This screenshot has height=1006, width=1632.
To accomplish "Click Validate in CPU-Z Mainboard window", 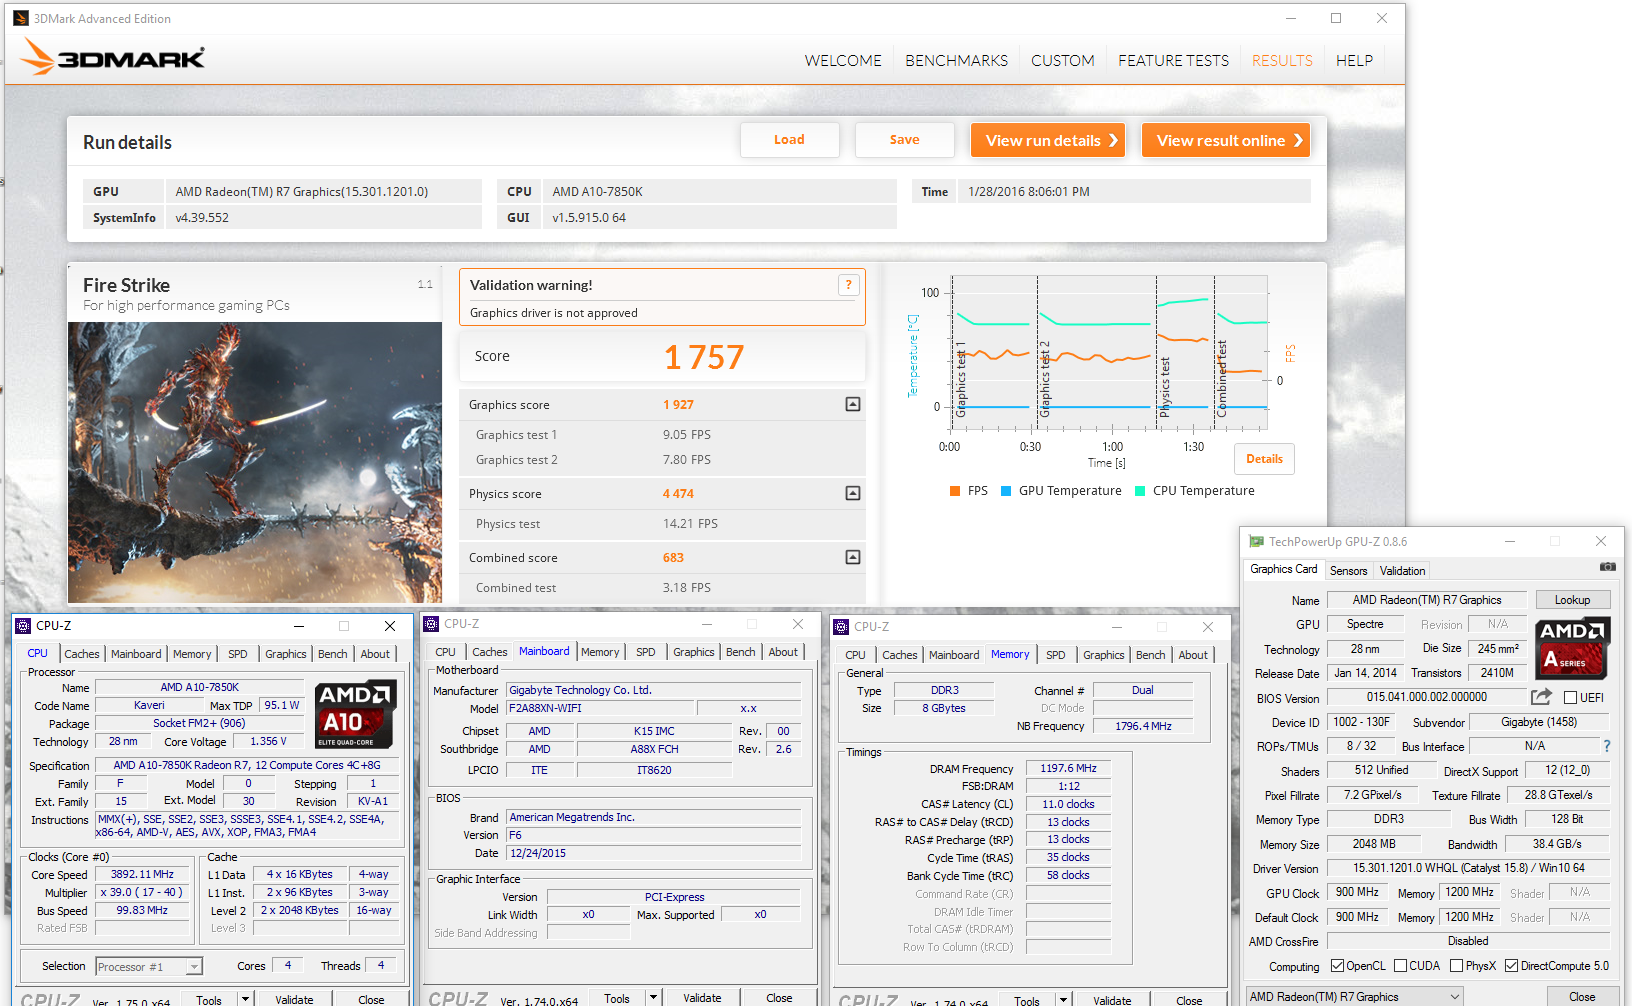I will pos(702,997).
